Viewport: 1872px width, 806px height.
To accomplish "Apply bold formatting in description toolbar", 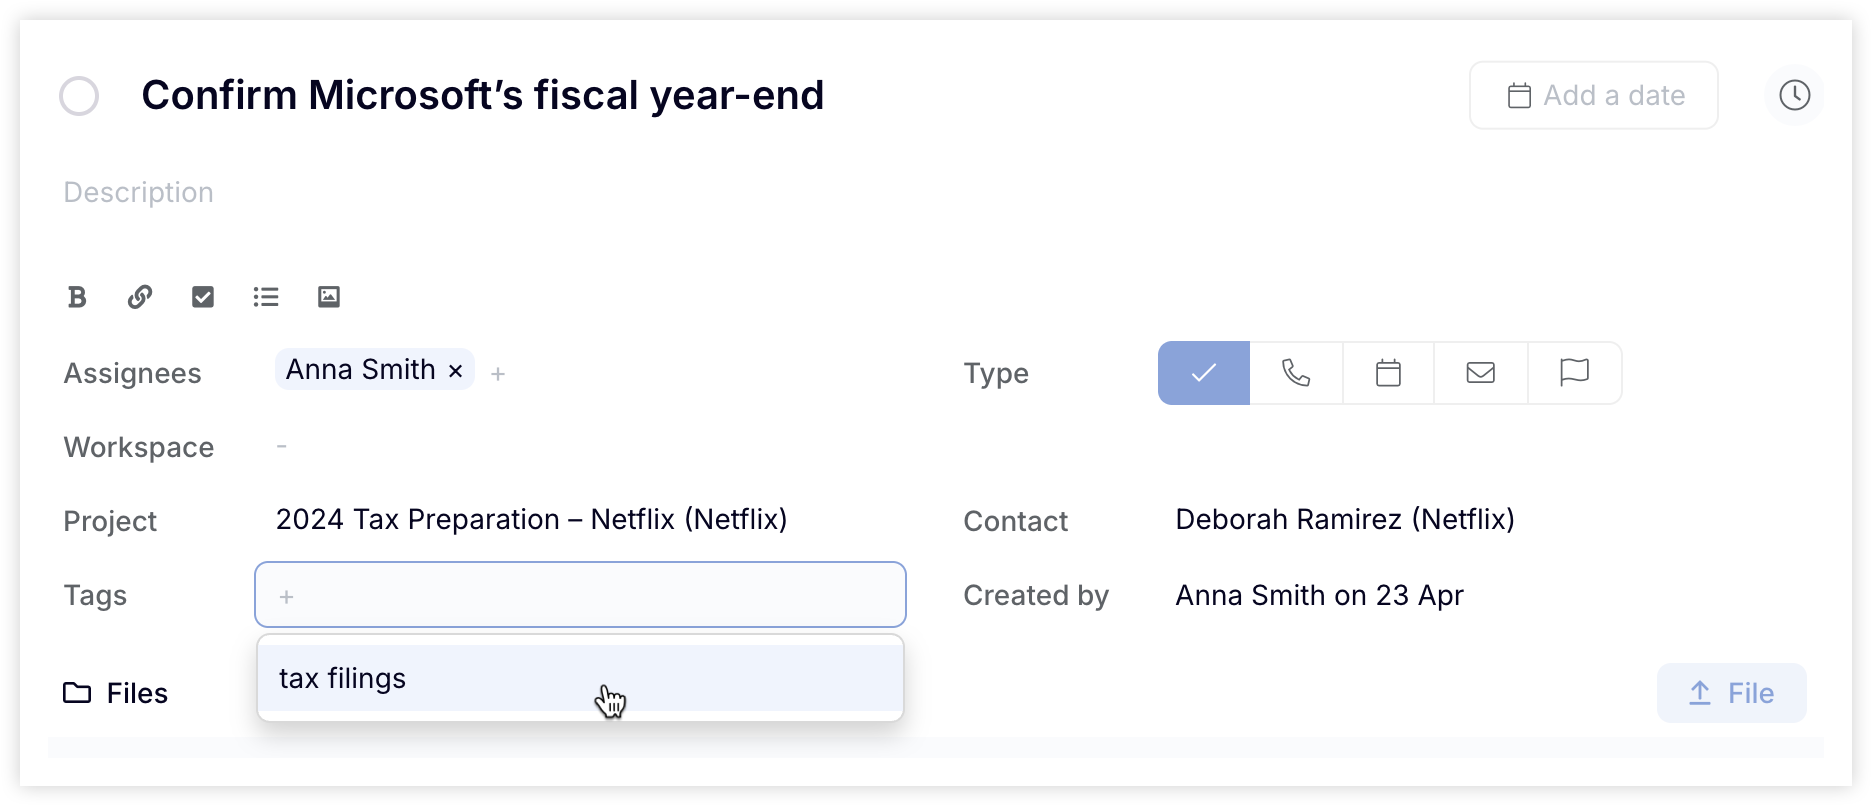I will click(x=77, y=297).
